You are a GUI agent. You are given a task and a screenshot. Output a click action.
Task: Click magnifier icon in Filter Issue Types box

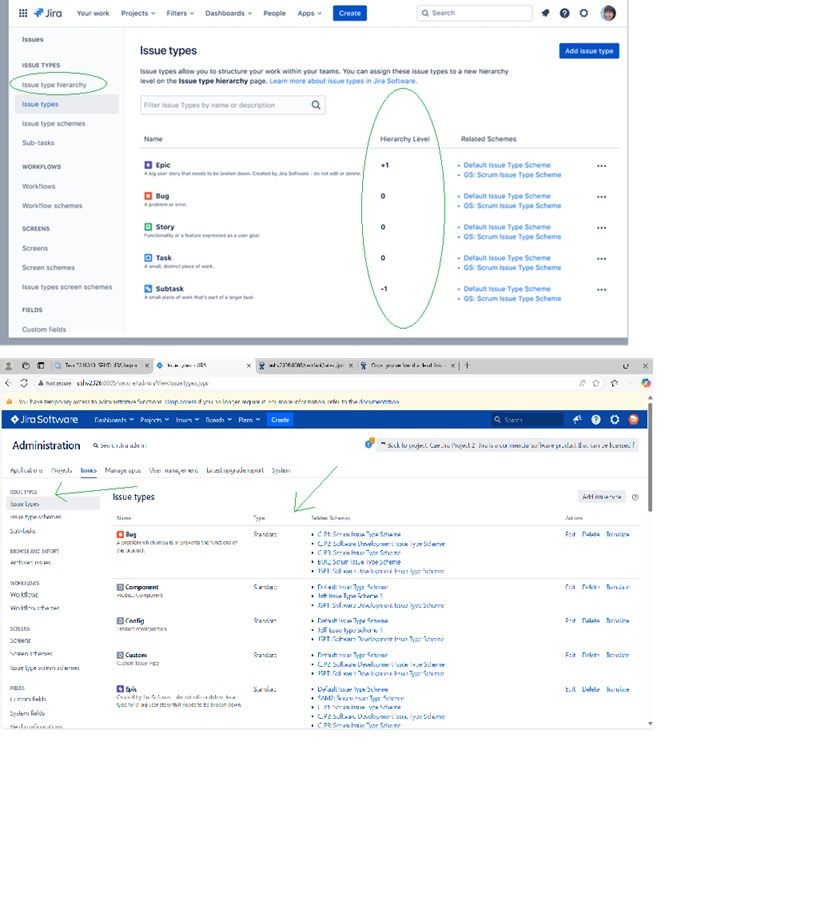pyautogui.click(x=316, y=105)
